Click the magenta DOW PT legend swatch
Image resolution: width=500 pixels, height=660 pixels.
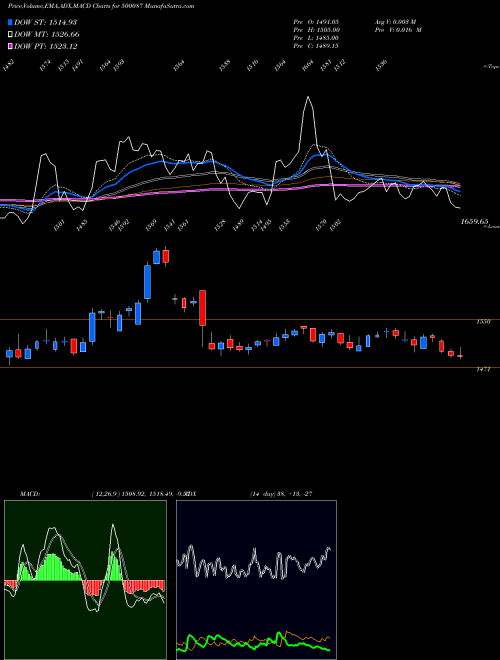coord(10,46)
